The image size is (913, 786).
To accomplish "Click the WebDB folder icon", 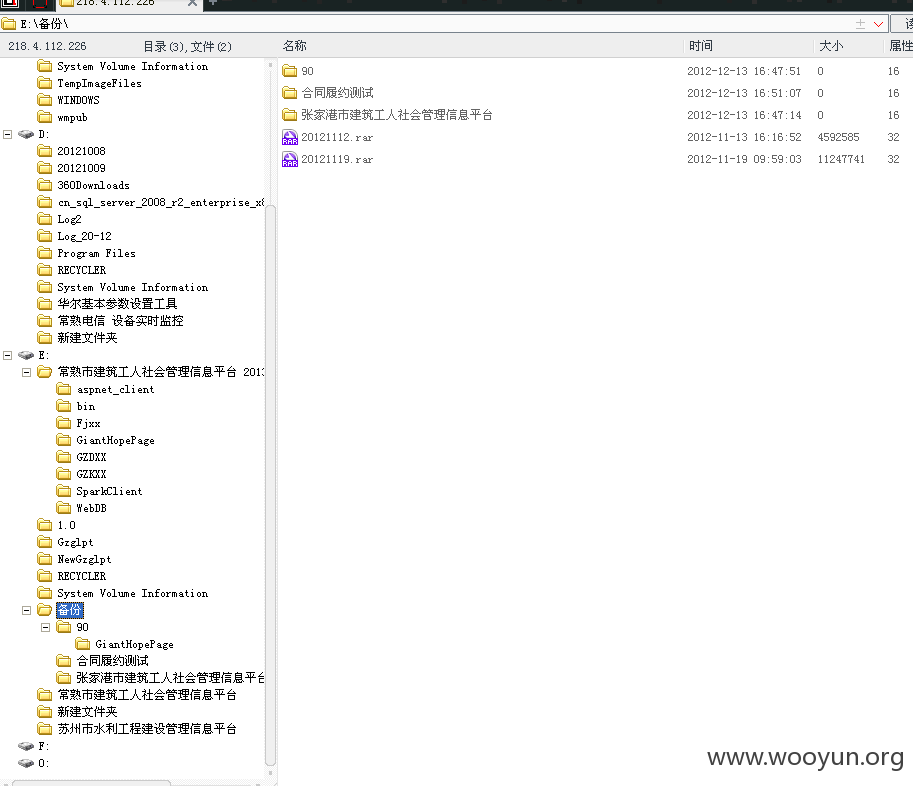I will [x=64, y=508].
